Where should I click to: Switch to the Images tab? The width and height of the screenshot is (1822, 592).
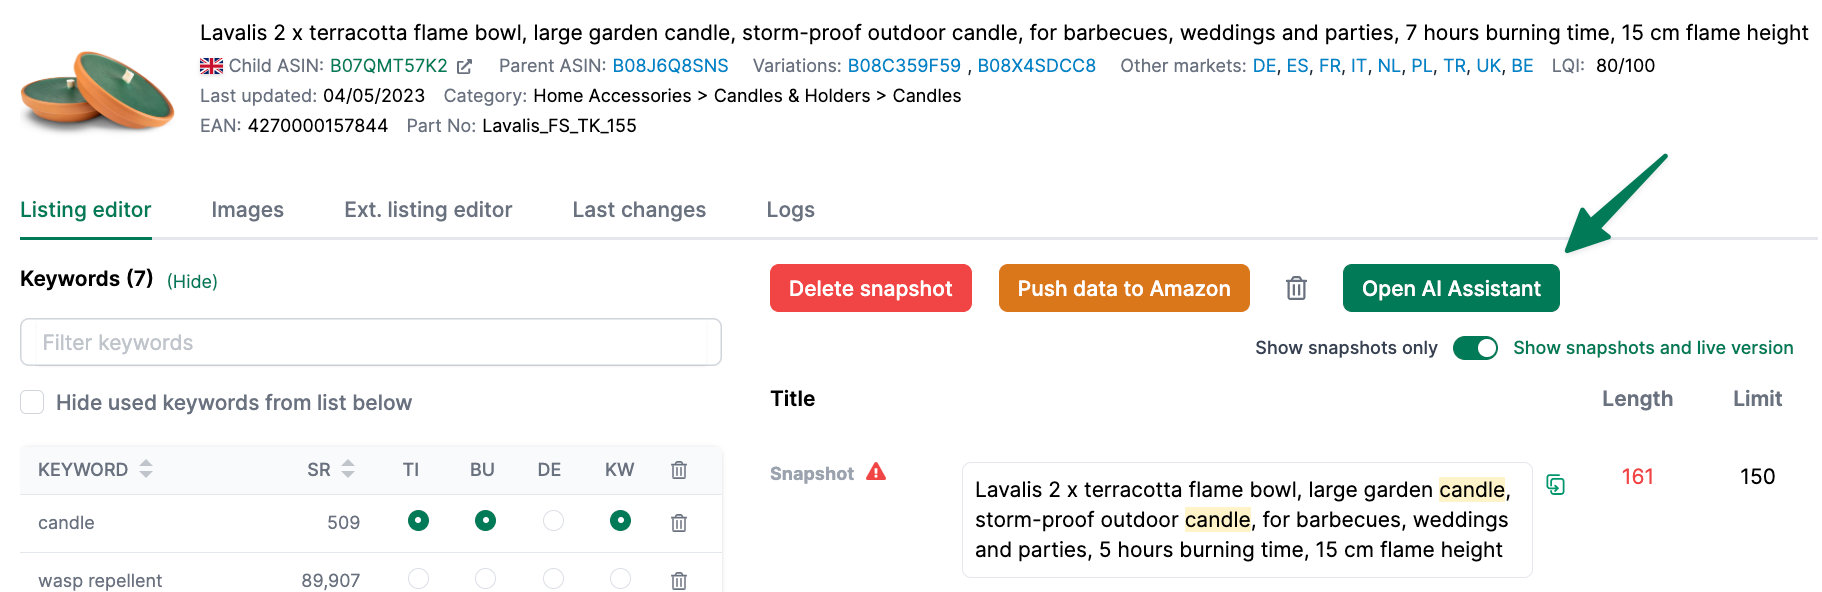[247, 210]
